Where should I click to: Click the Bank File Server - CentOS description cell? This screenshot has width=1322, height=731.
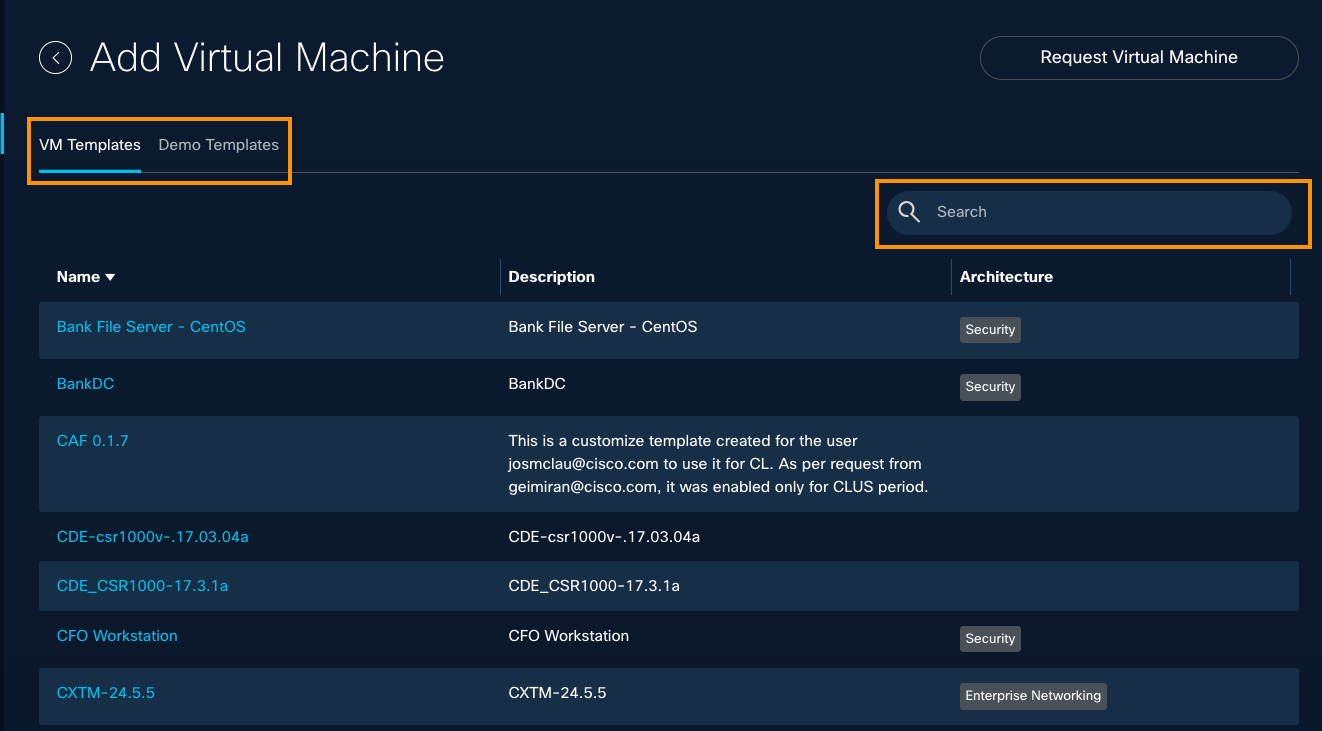coord(603,327)
